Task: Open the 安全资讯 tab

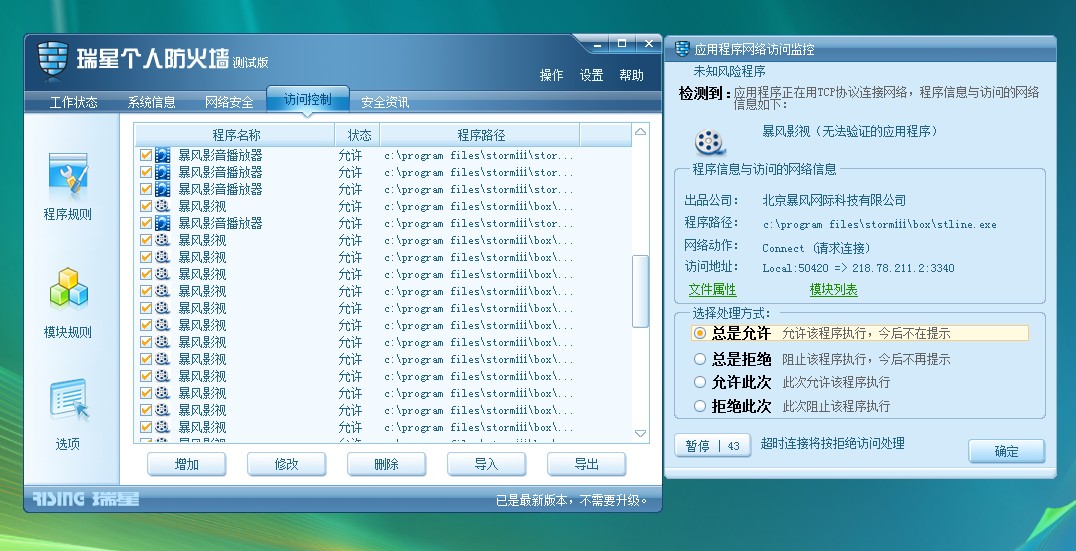Action: [385, 102]
